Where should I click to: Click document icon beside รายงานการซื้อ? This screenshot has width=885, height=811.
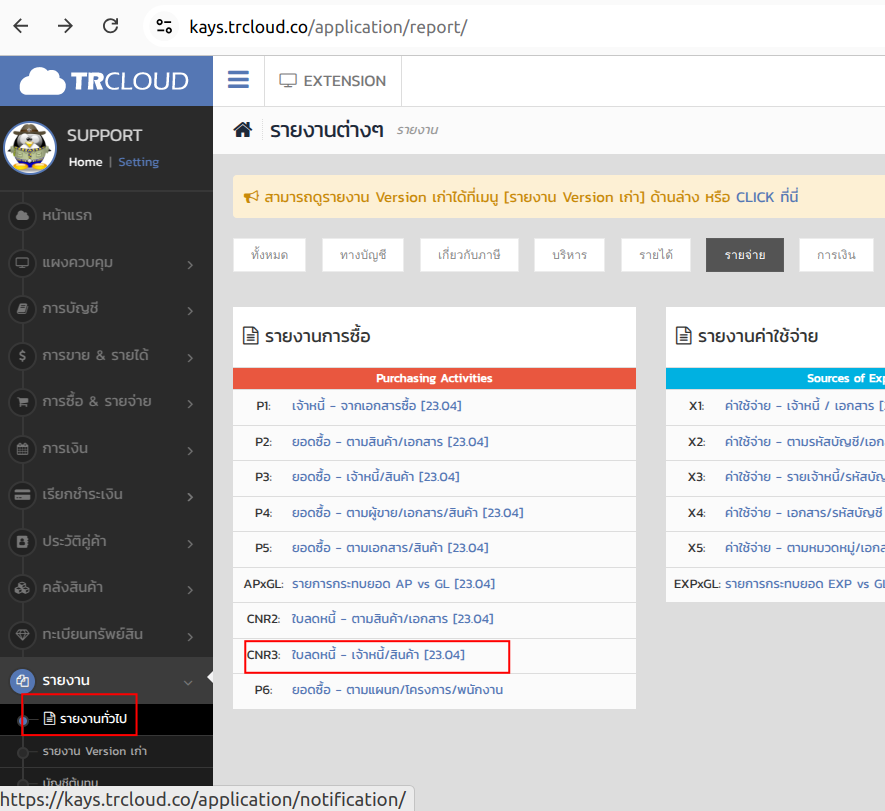pos(251,335)
